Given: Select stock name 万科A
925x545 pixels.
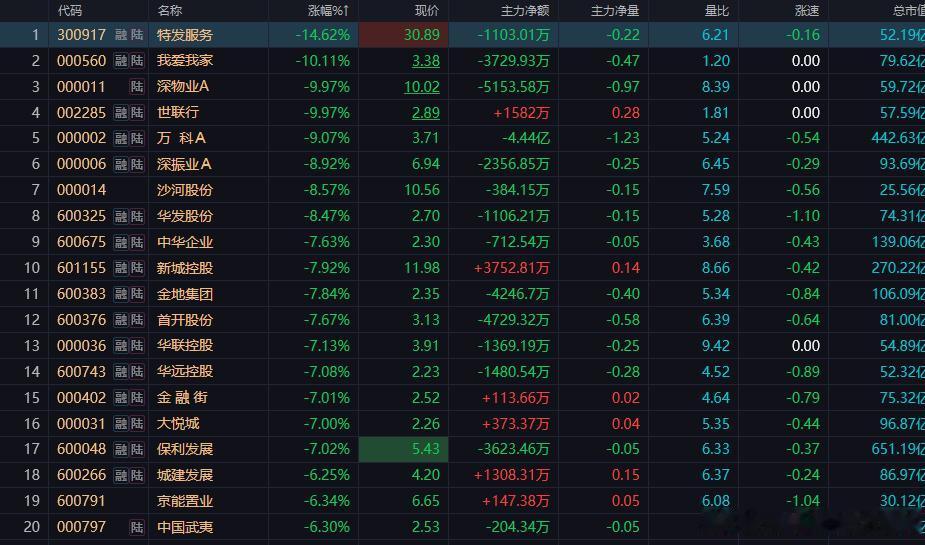Looking at the screenshot, I should point(182,138).
